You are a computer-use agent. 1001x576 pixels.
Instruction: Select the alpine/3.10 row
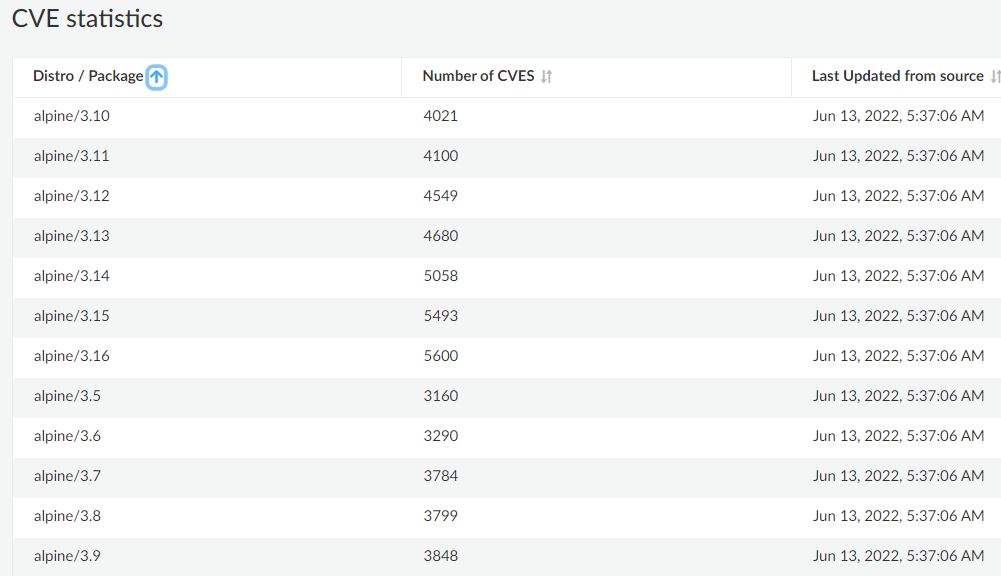71,116
